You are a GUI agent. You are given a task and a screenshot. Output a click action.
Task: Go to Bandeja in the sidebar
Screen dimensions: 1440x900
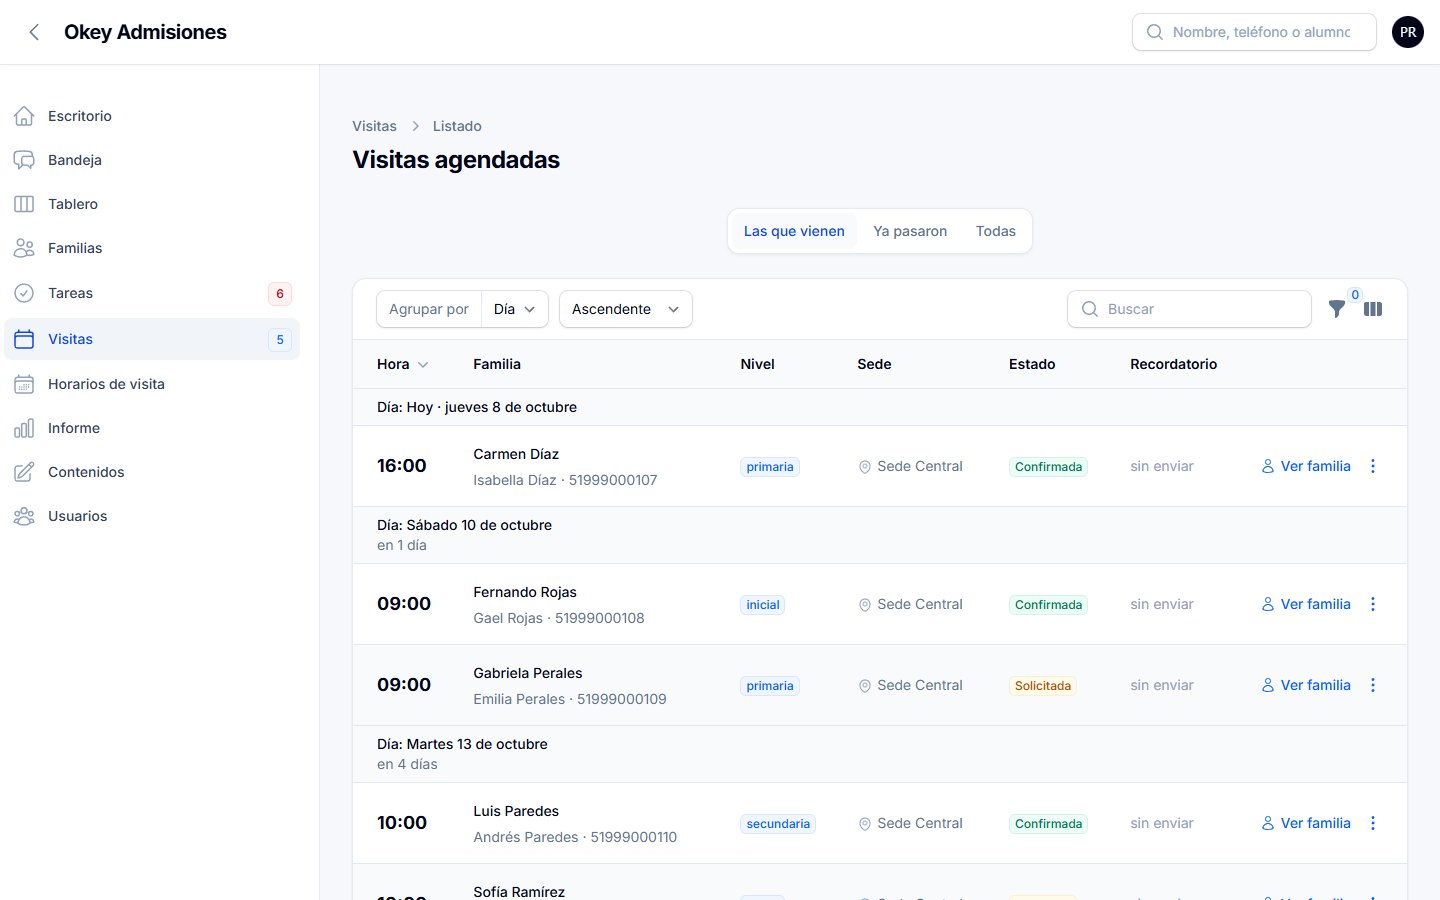pyautogui.click(x=152, y=160)
